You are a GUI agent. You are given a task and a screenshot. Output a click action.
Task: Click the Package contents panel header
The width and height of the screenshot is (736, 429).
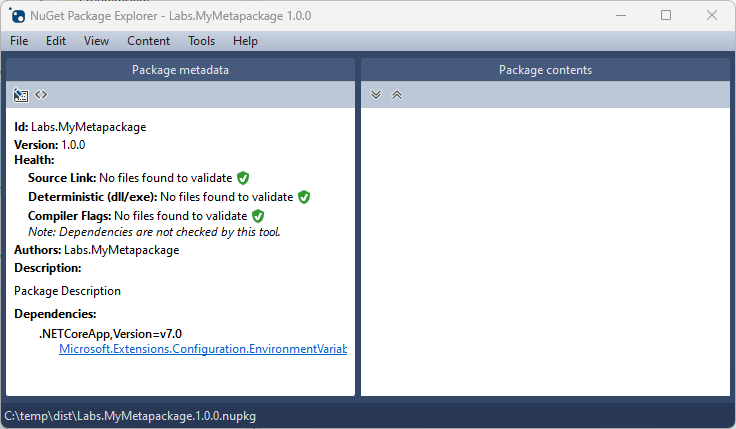[545, 70]
